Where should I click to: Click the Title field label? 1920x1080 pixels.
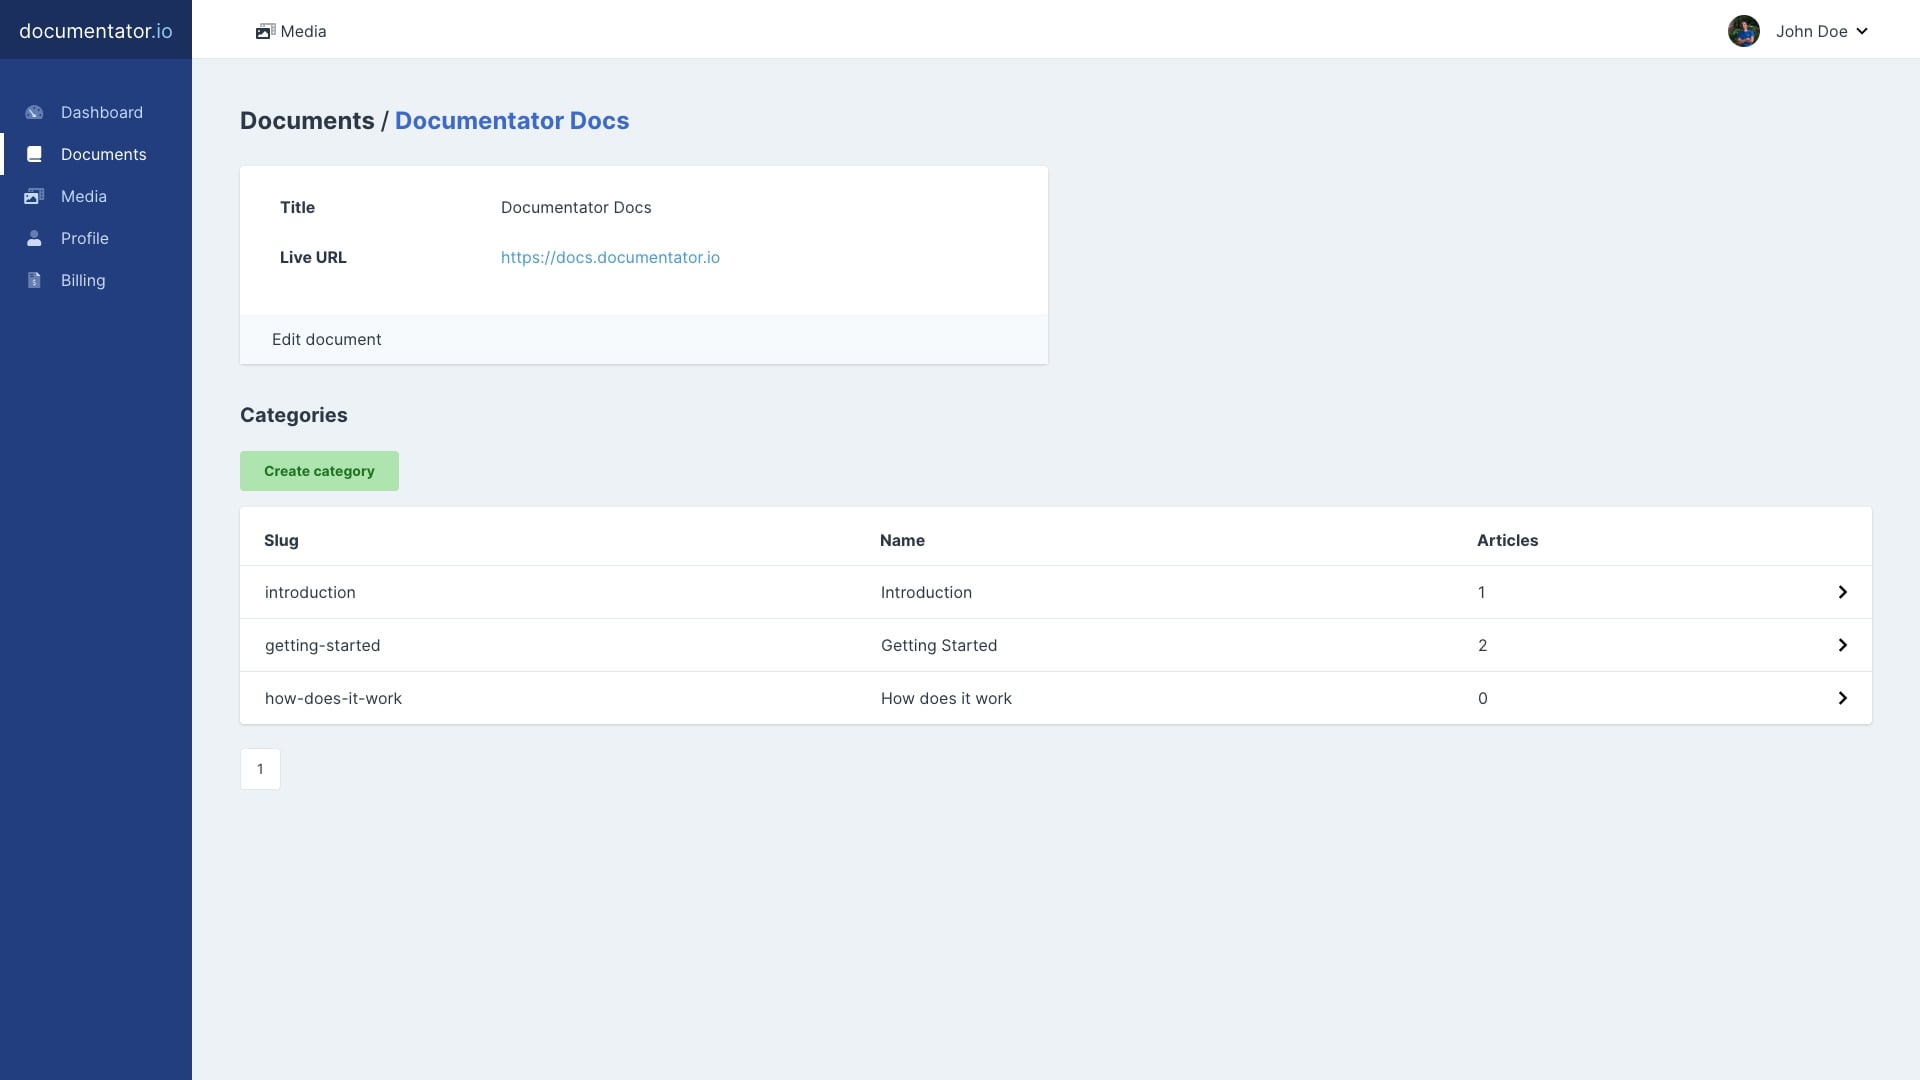click(297, 208)
